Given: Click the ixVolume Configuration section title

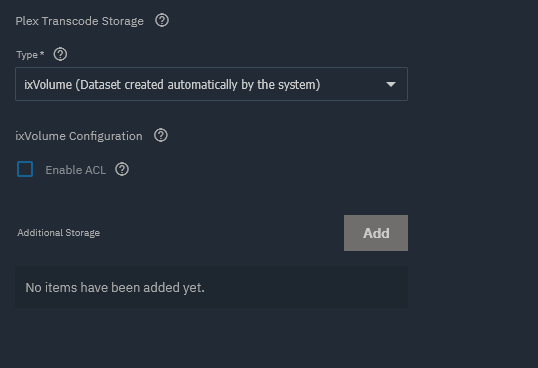Looking at the screenshot, I should (x=79, y=136).
